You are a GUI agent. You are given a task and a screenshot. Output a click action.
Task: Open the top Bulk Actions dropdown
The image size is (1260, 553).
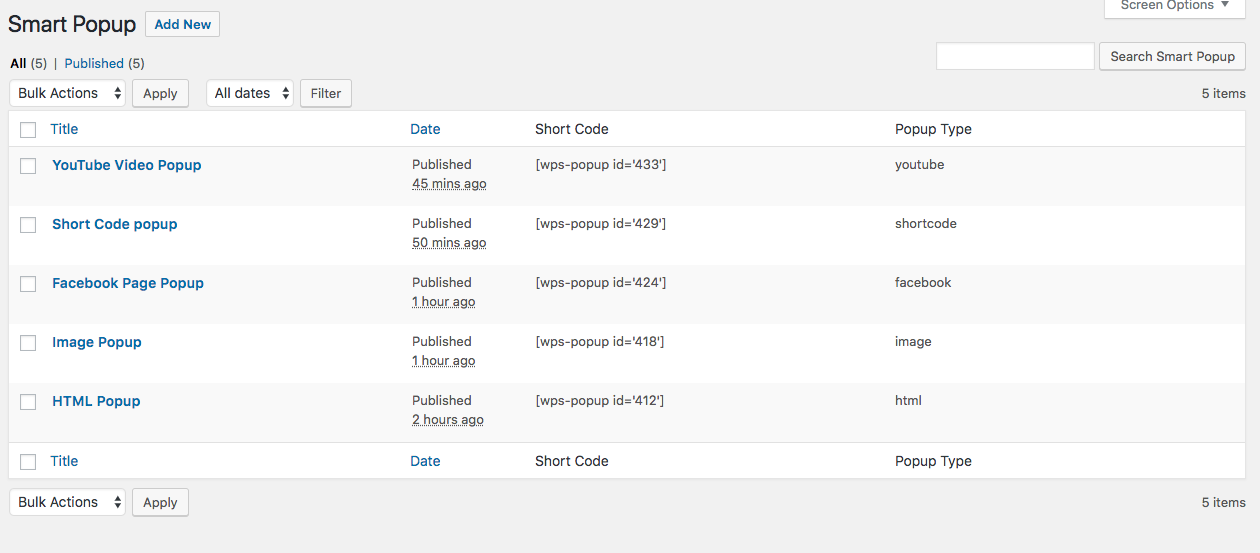[68, 93]
